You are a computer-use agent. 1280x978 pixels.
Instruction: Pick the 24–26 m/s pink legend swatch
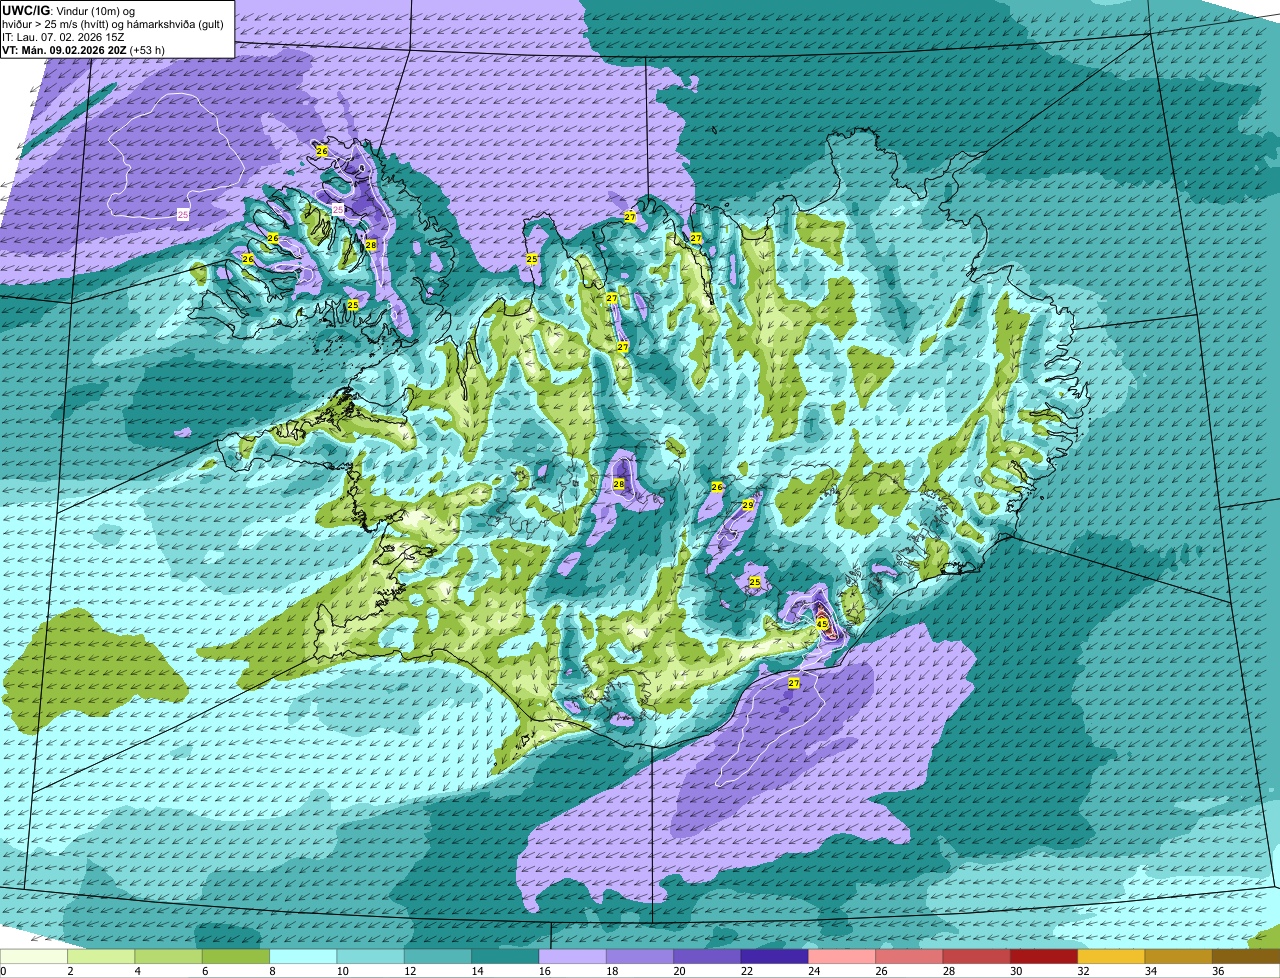pos(842,957)
